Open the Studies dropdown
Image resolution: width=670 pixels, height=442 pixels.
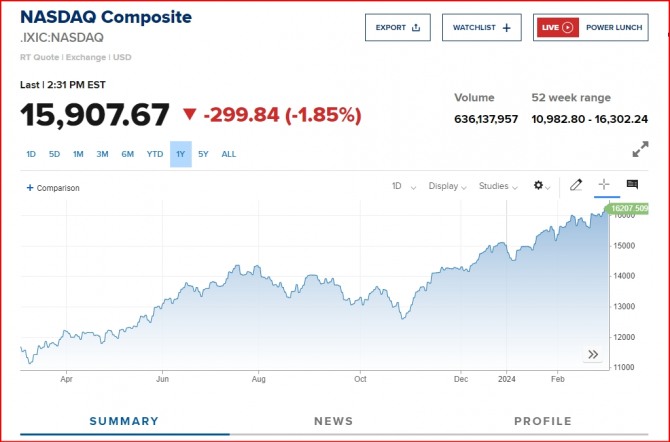(x=498, y=186)
